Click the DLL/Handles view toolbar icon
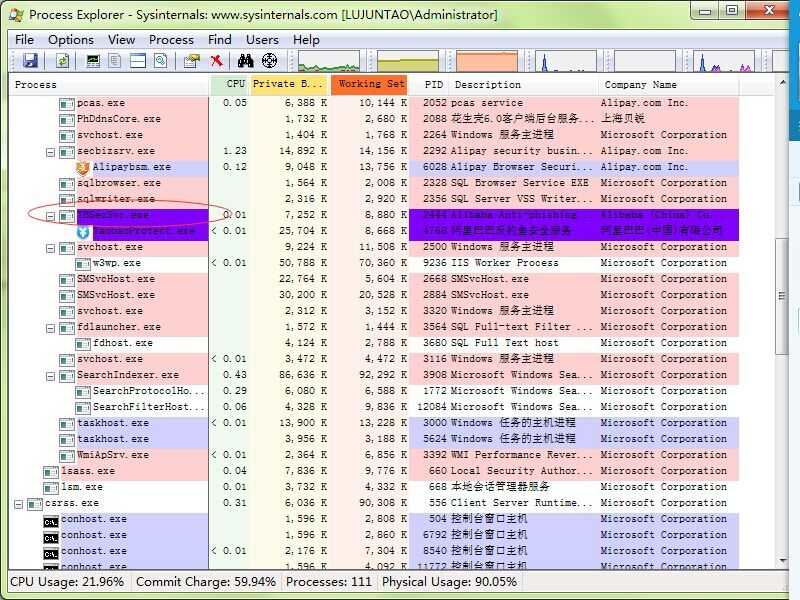800x600 pixels. tap(161, 61)
